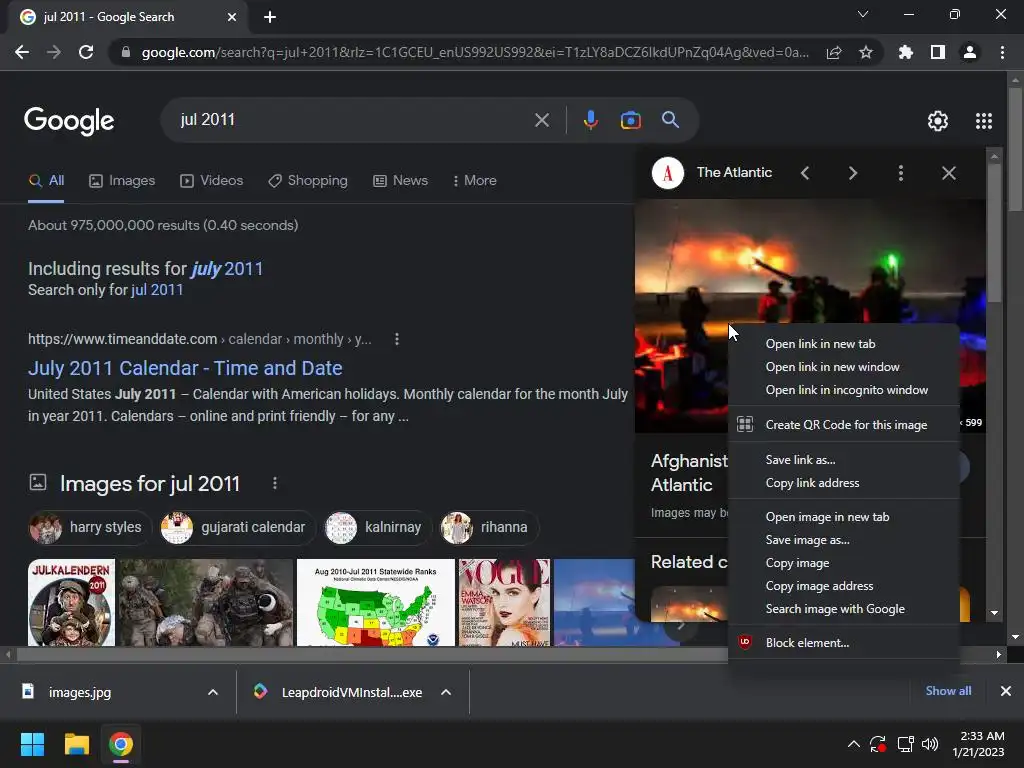Close the image preview panel
This screenshot has height=768, width=1024.
point(949,173)
